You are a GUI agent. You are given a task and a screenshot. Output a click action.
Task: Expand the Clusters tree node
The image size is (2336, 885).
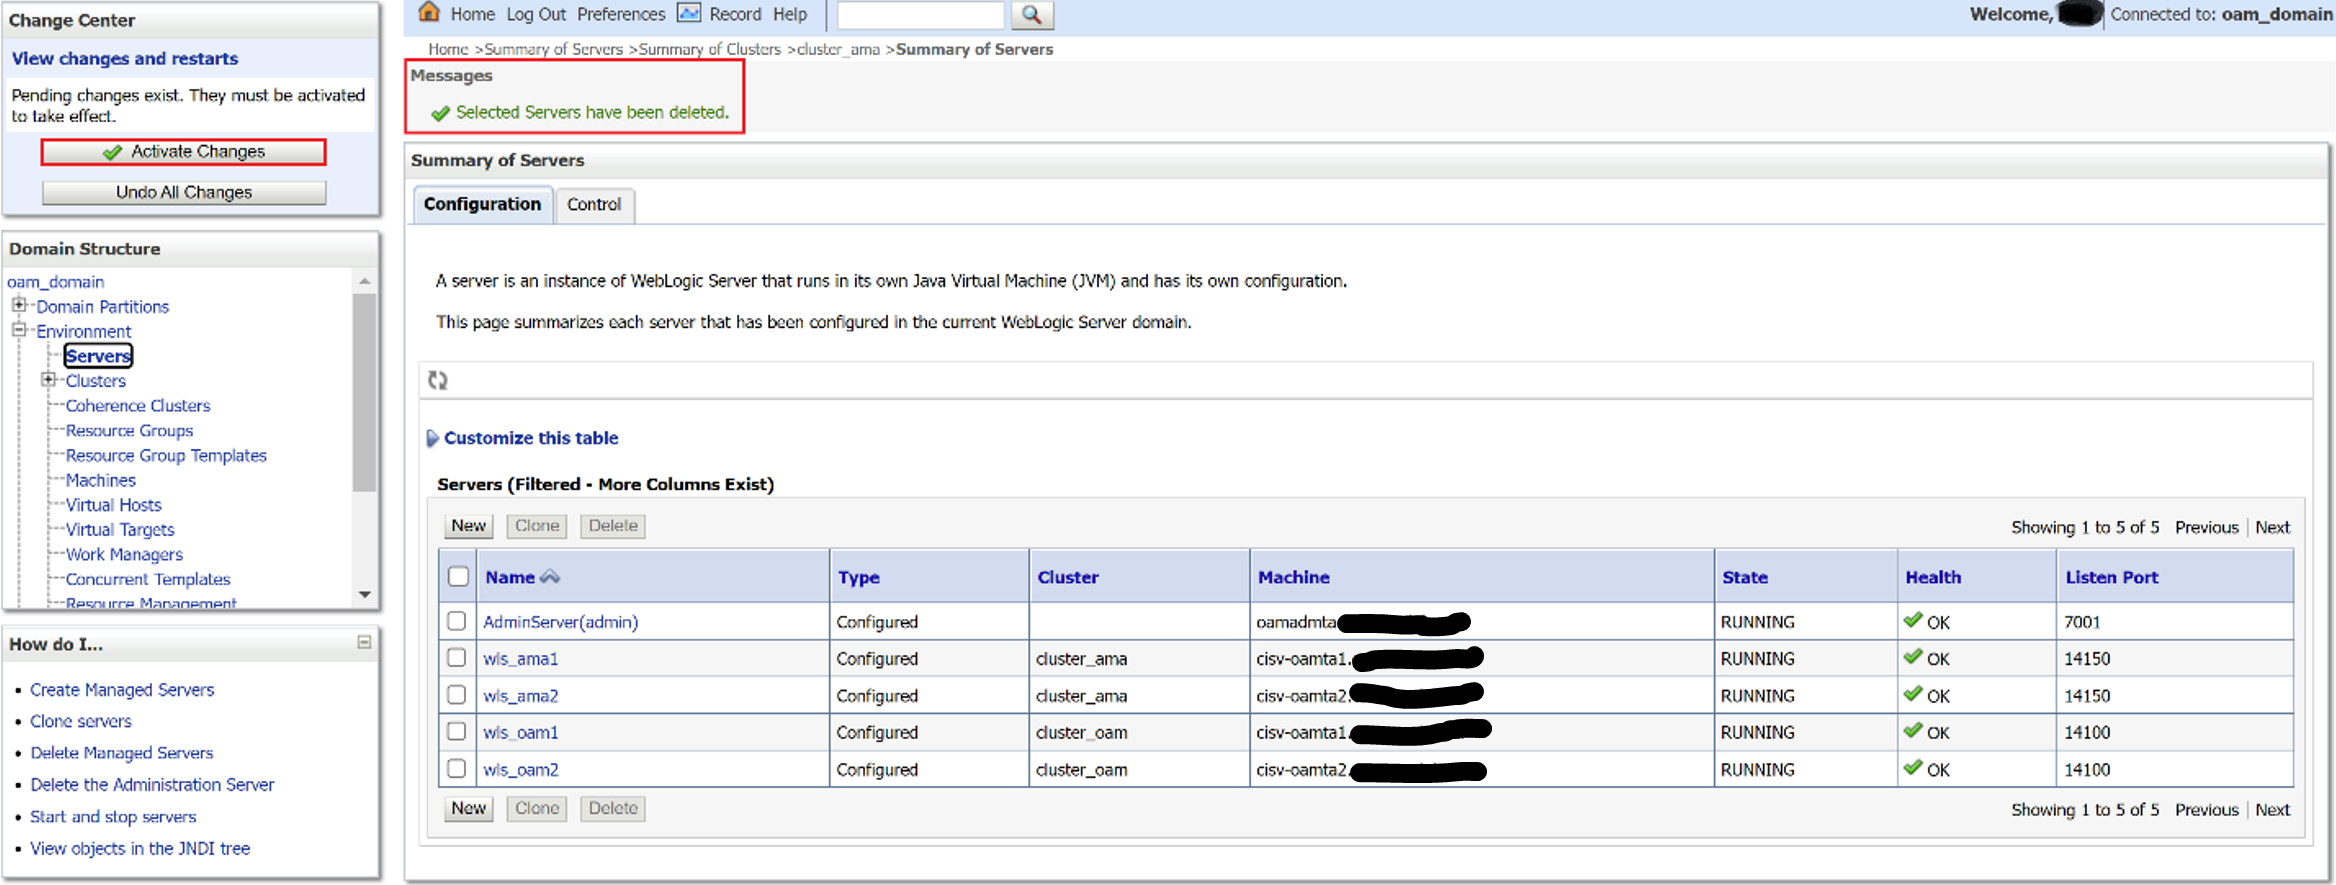[48, 380]
